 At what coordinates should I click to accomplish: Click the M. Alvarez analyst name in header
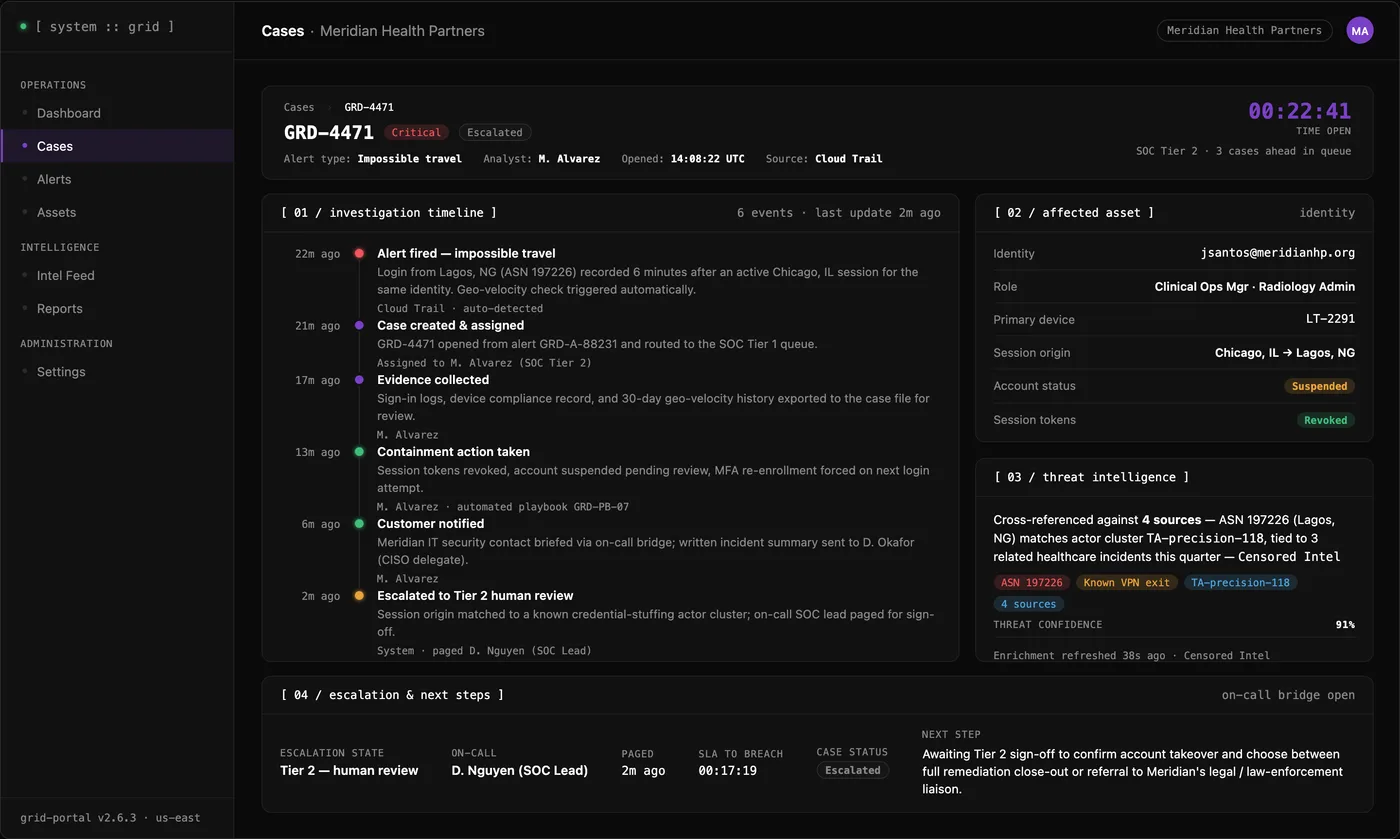569,159
